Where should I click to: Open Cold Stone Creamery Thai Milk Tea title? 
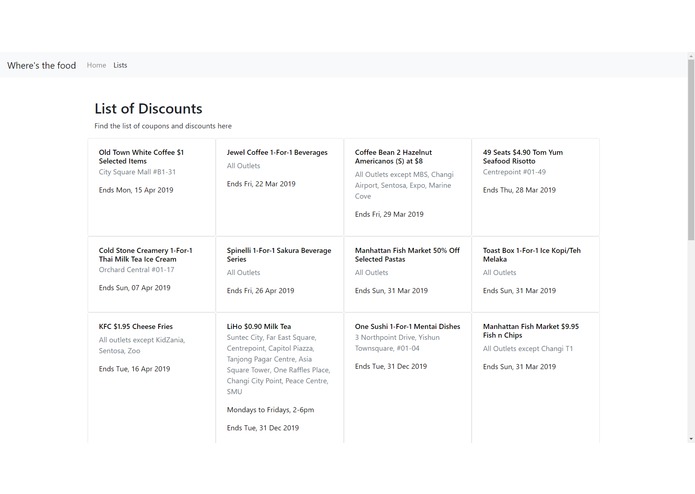145,255
